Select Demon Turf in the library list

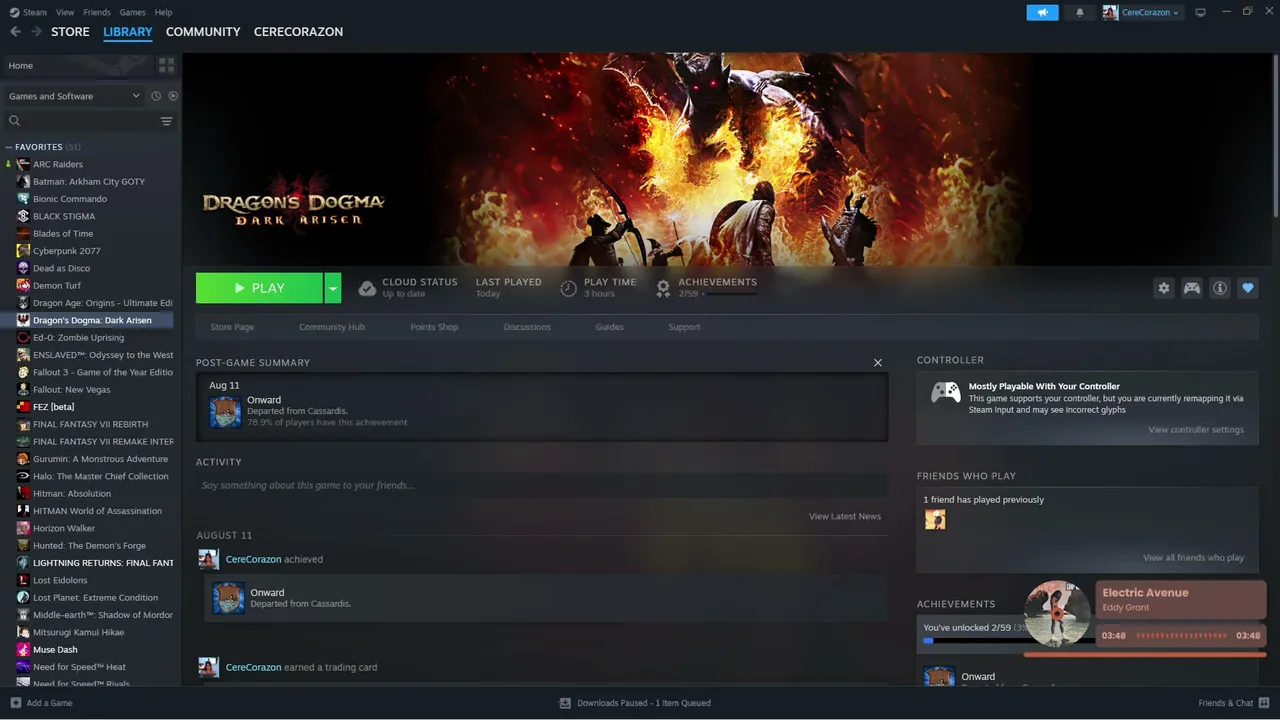57,286
